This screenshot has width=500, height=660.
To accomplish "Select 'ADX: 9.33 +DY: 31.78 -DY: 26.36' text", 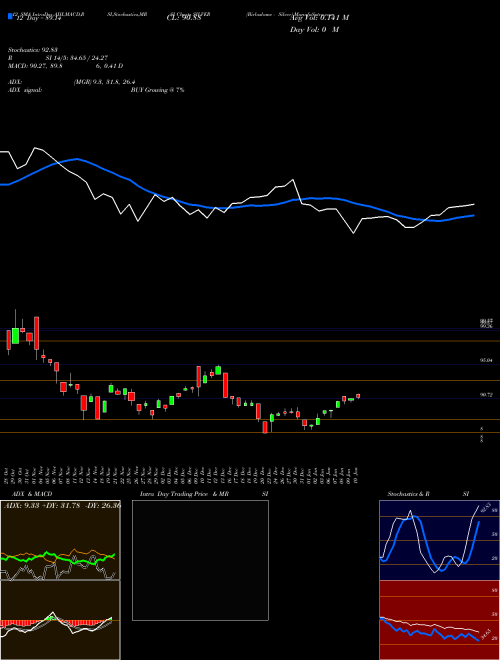I will pyautogui.click(x=62, y=506).
